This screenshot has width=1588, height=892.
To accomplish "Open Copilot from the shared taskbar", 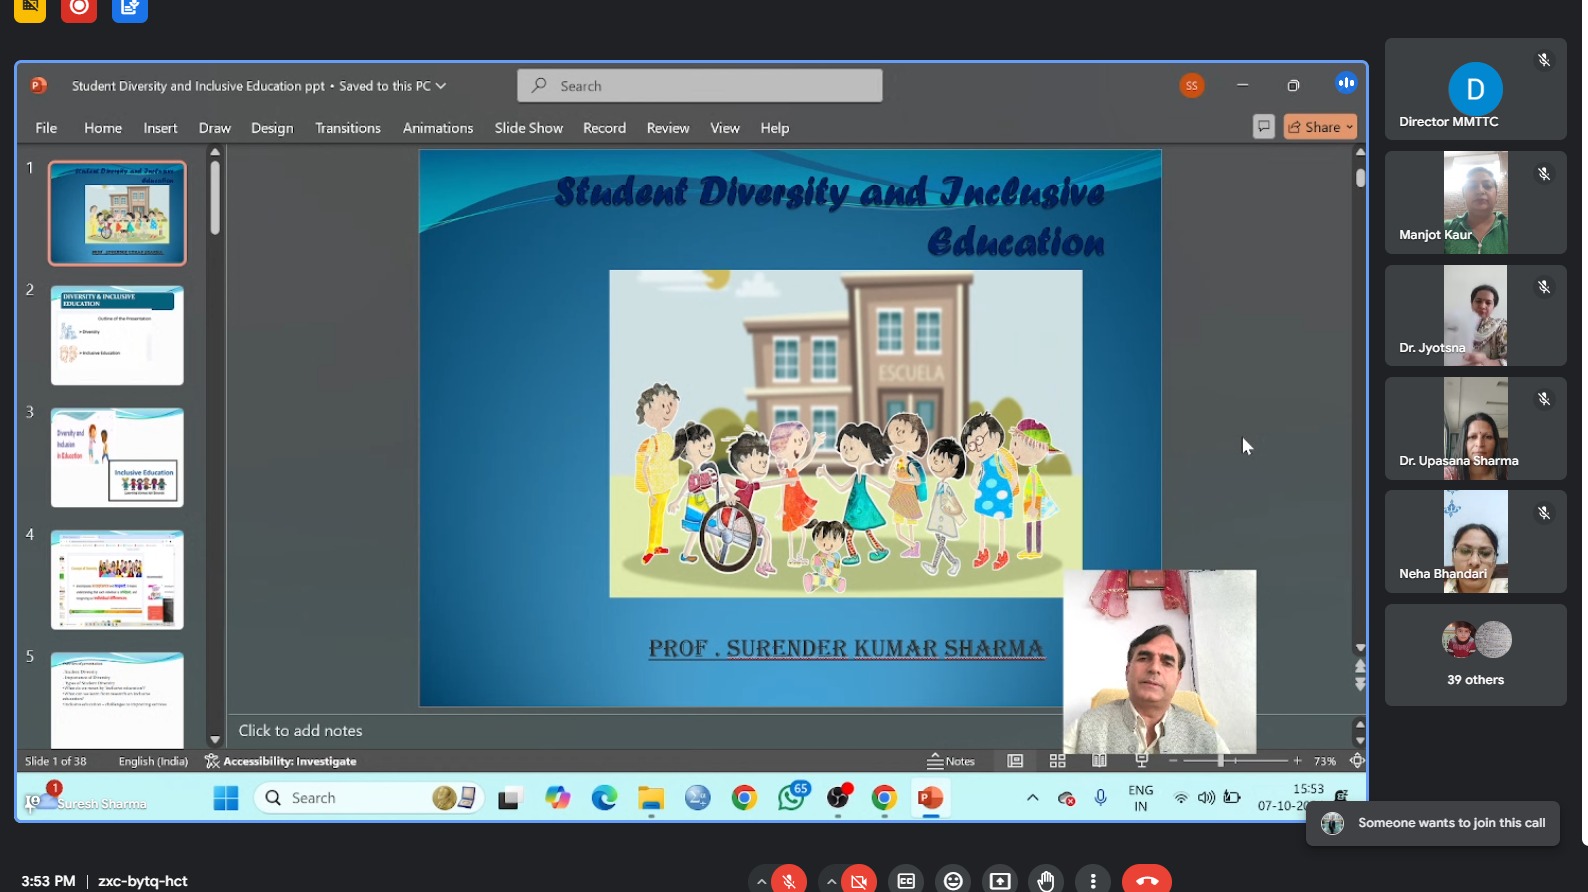I will click(557, 798).
